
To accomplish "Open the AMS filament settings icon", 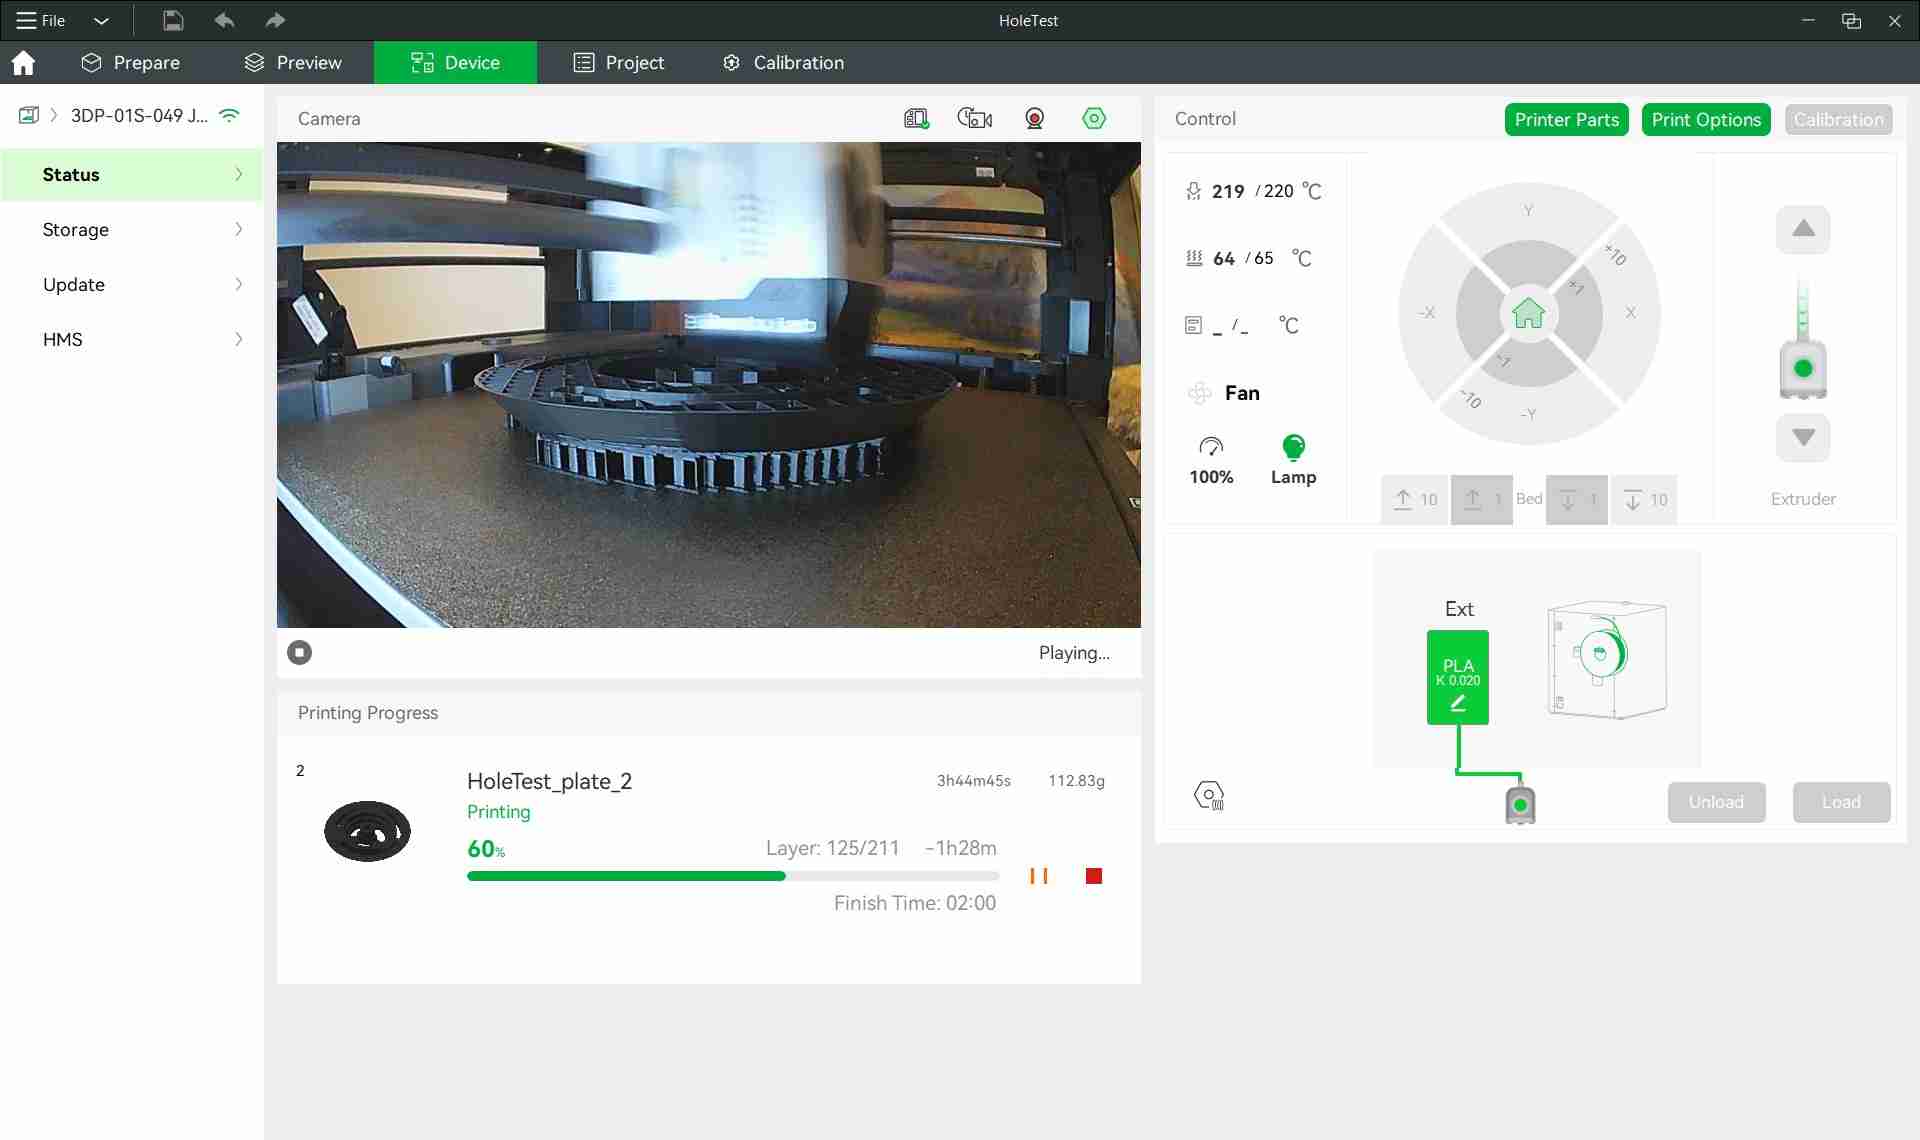I will pos(1209,796).
